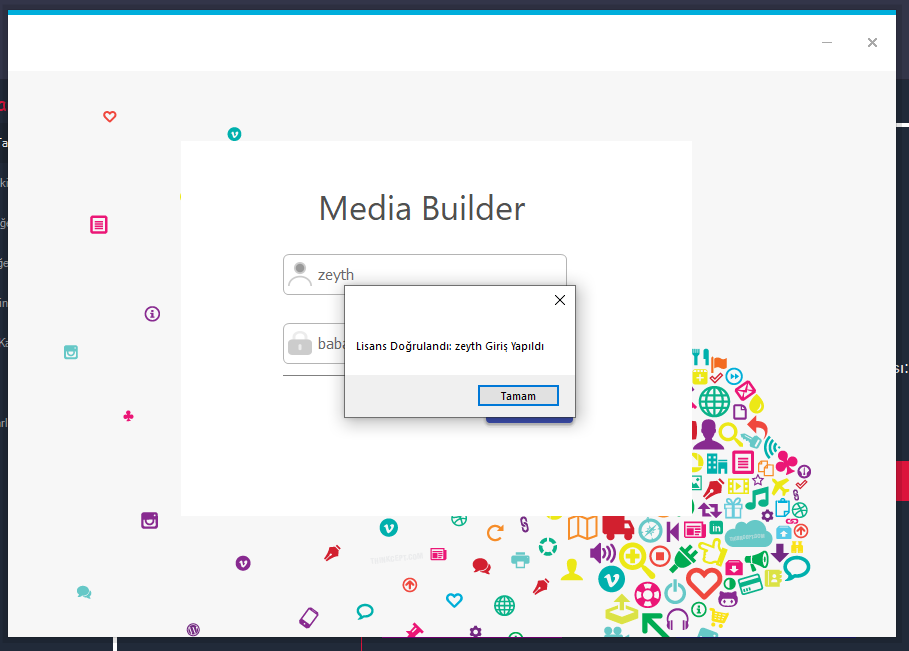Click the Tamam button in the dialog
Screen dimensions: 909x651
point(518,396)
